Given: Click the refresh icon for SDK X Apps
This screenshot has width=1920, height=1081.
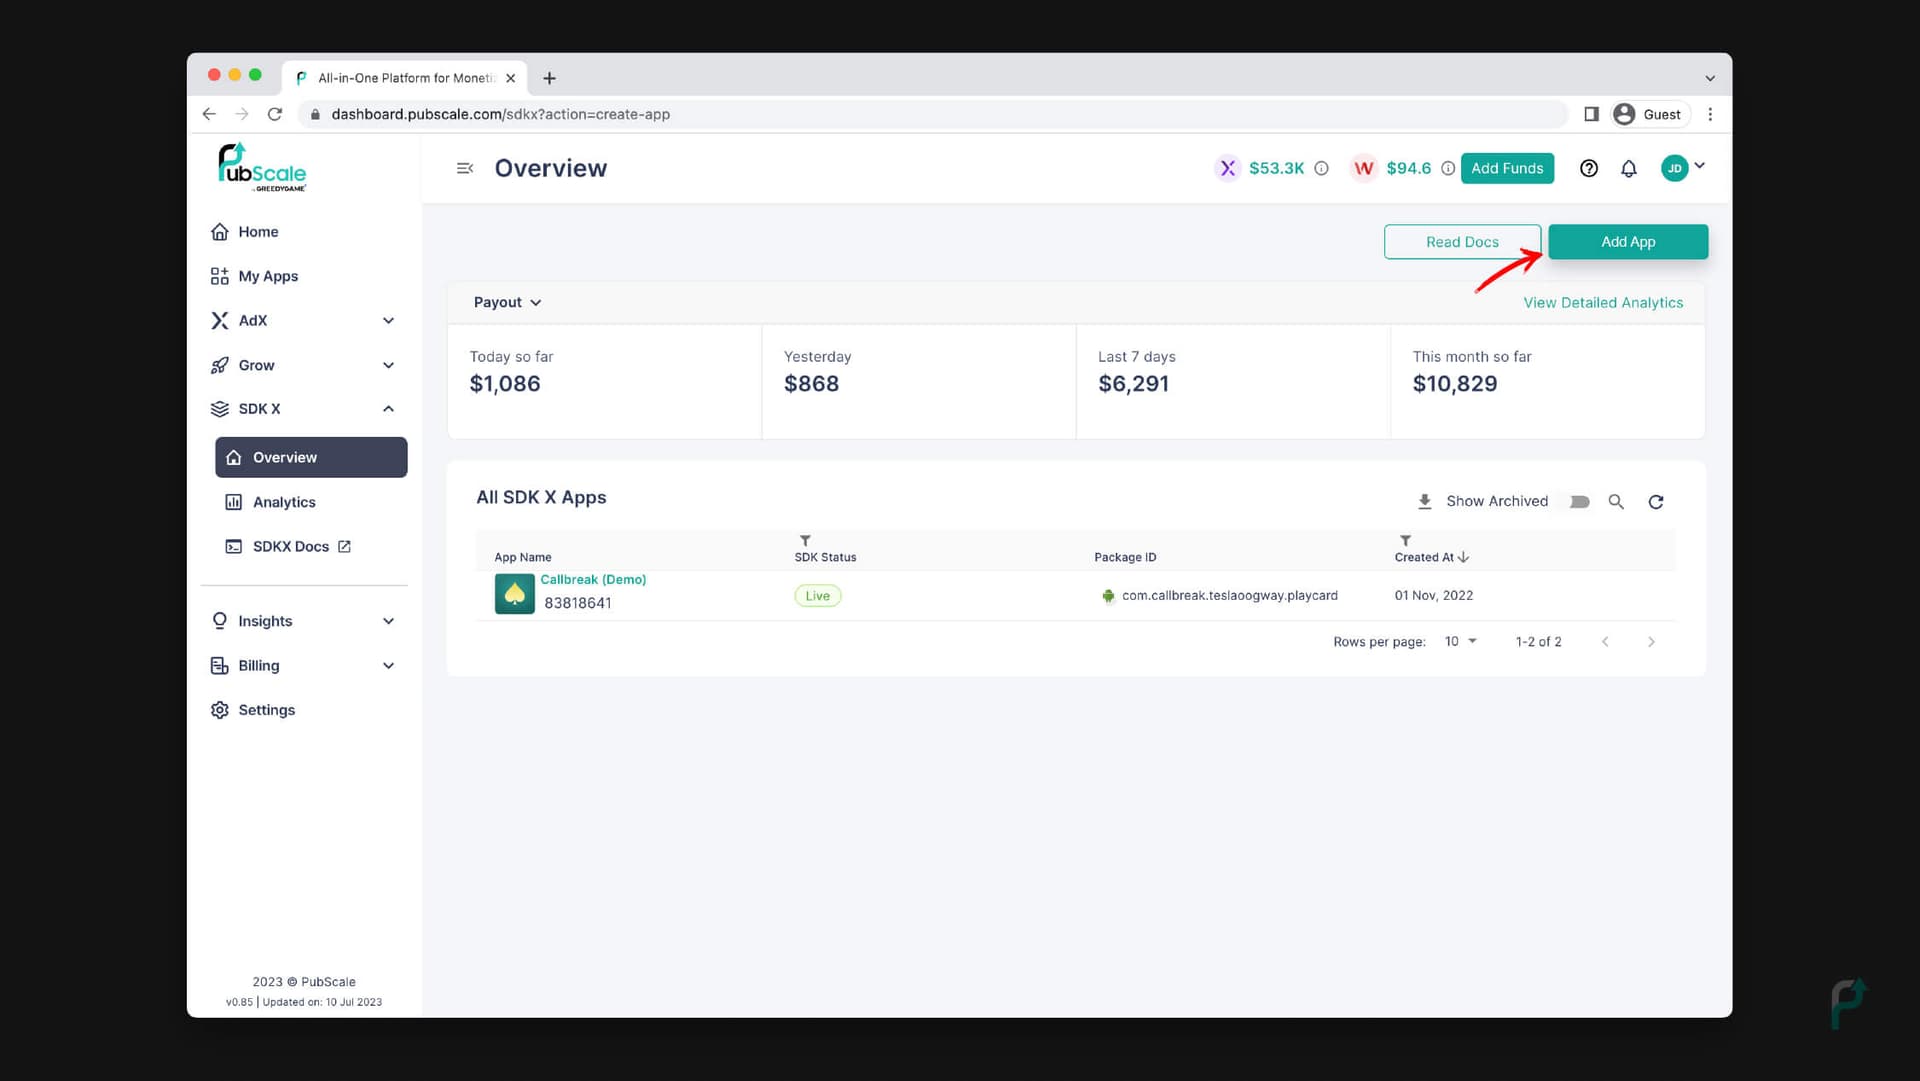Looking at the screenshot, I should 1658,501.
